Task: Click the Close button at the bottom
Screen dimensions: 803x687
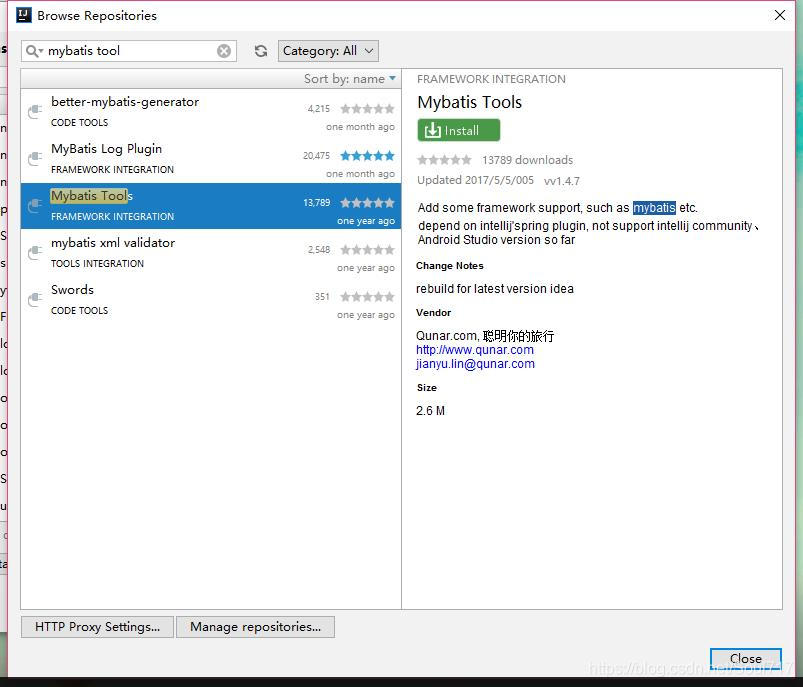Action: pyautogui.click(x=746, y=658)
